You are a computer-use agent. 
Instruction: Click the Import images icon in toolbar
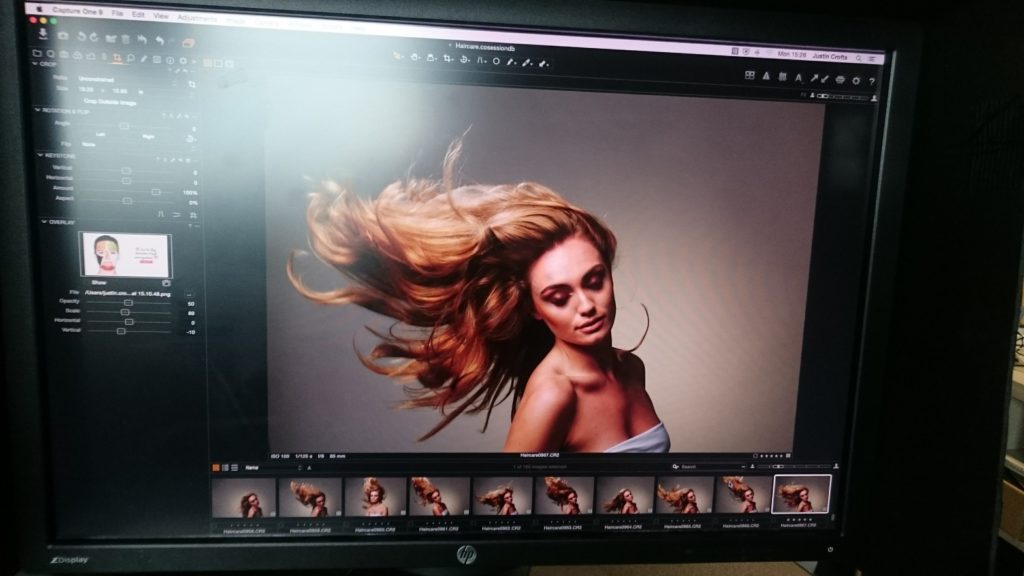coord(42,33)
